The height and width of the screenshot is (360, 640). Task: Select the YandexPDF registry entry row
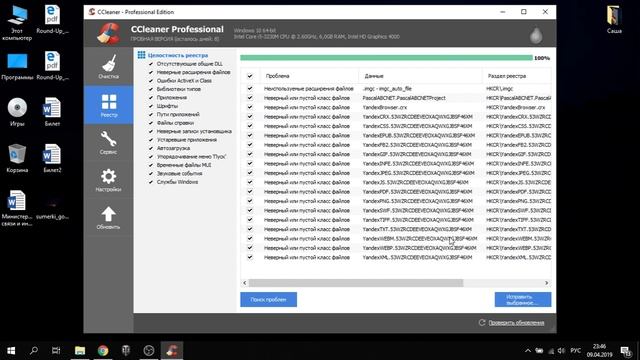(x=396, y=191)
